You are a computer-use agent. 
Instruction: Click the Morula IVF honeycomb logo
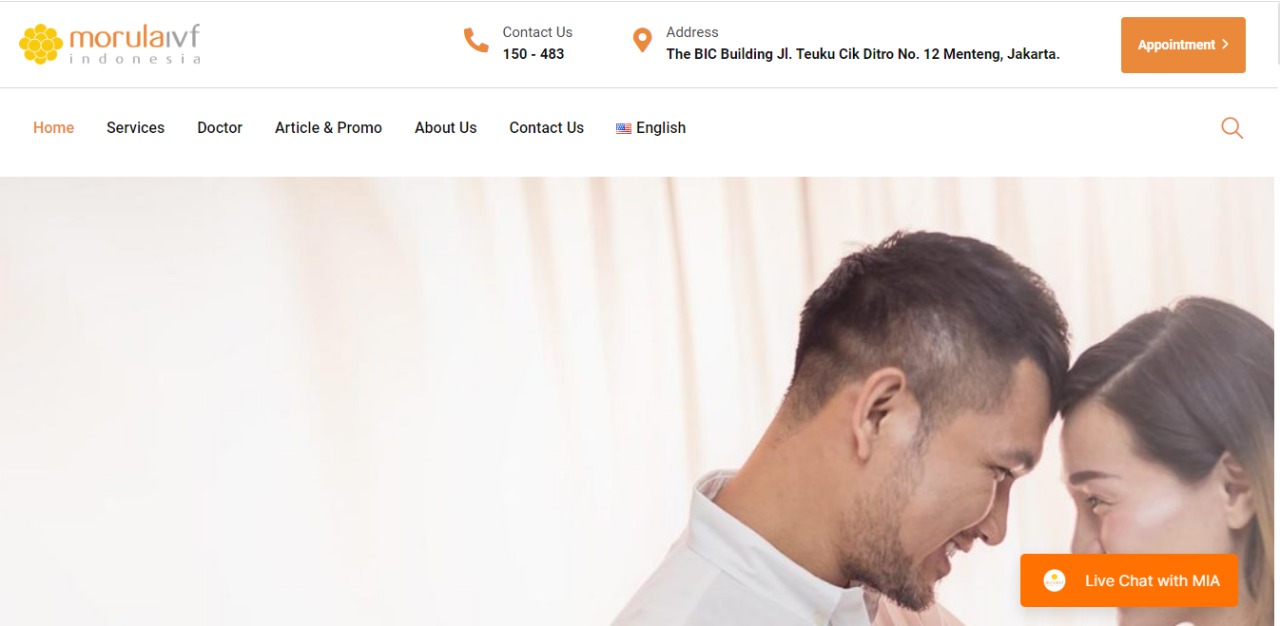point(40,44)
